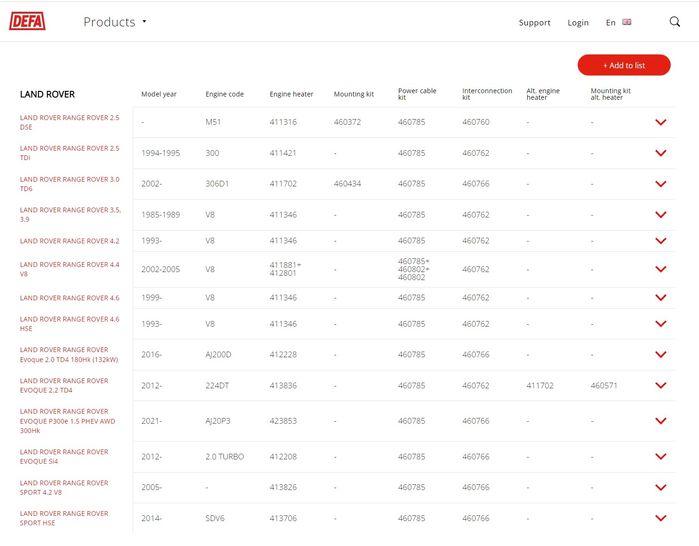Click engine code 306D1
This screenshot has width=699, height=546.
pos(217,184)
